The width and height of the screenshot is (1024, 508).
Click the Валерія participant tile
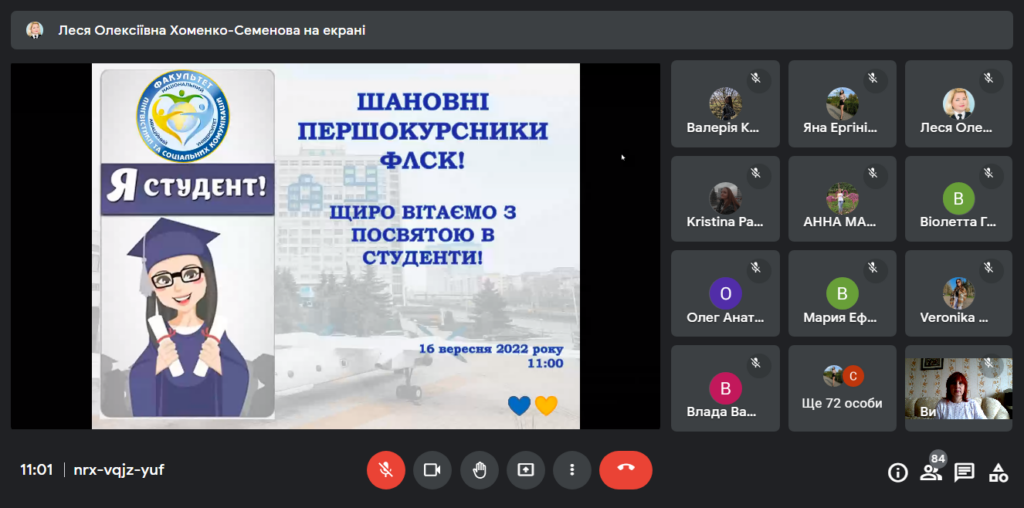725,103
